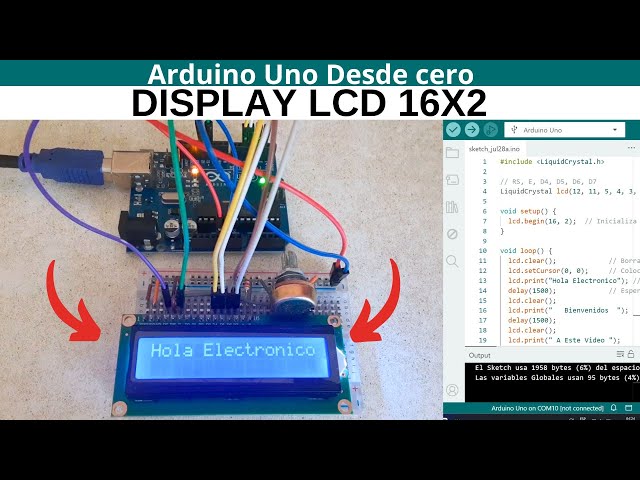Open the Boards Manager sidebar icon
This screenshot has height=480, width=640.
452,180
